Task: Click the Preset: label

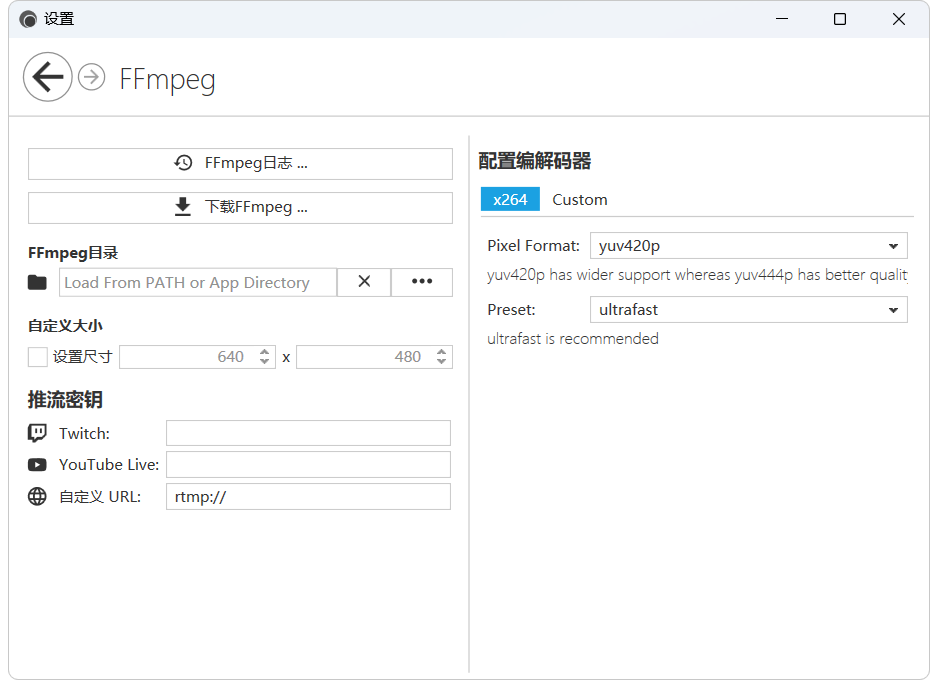Action: [x=512, y=310]
